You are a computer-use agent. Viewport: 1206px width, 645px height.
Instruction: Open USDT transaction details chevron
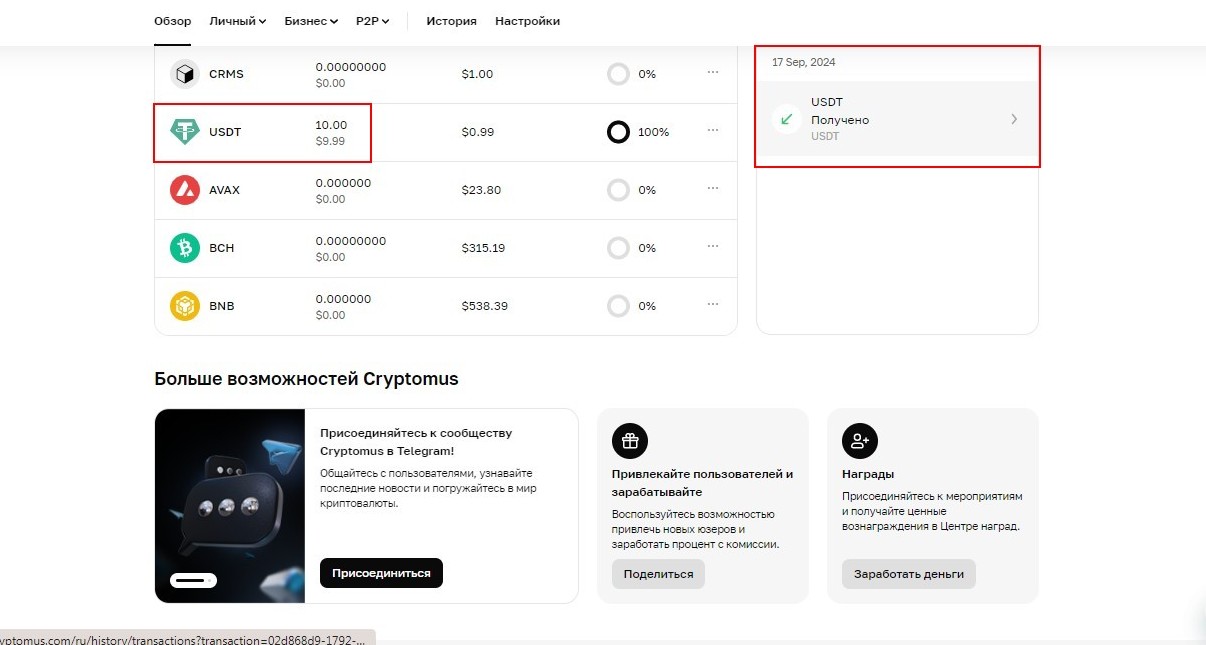(1014, 119)
